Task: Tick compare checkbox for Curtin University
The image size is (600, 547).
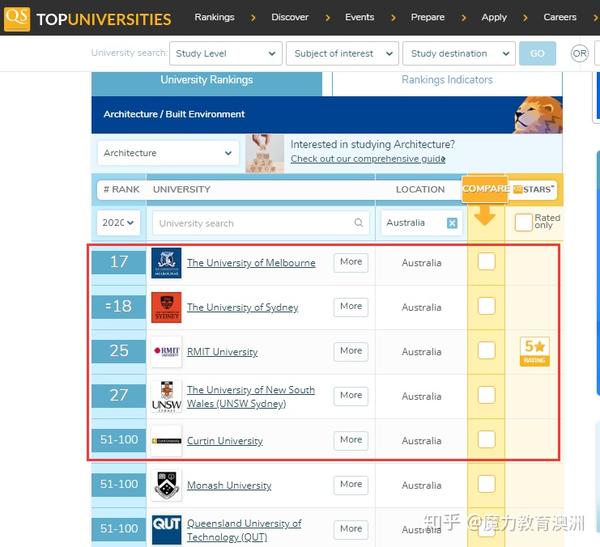Action: click(486, 439)
